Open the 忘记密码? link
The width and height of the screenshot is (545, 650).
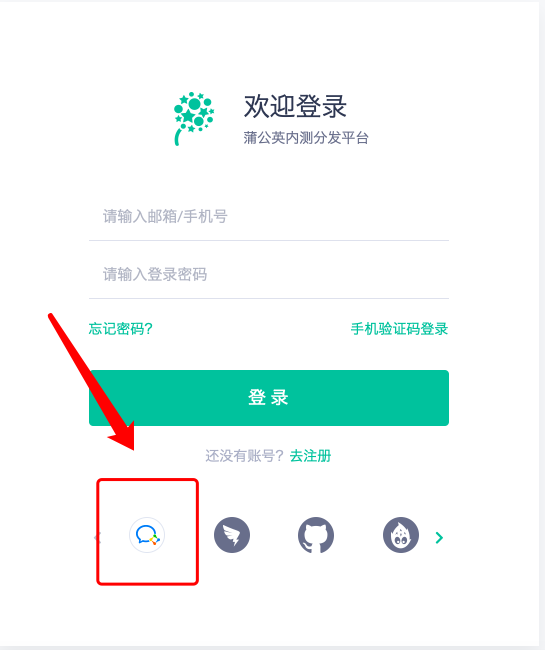click(121, 329)
